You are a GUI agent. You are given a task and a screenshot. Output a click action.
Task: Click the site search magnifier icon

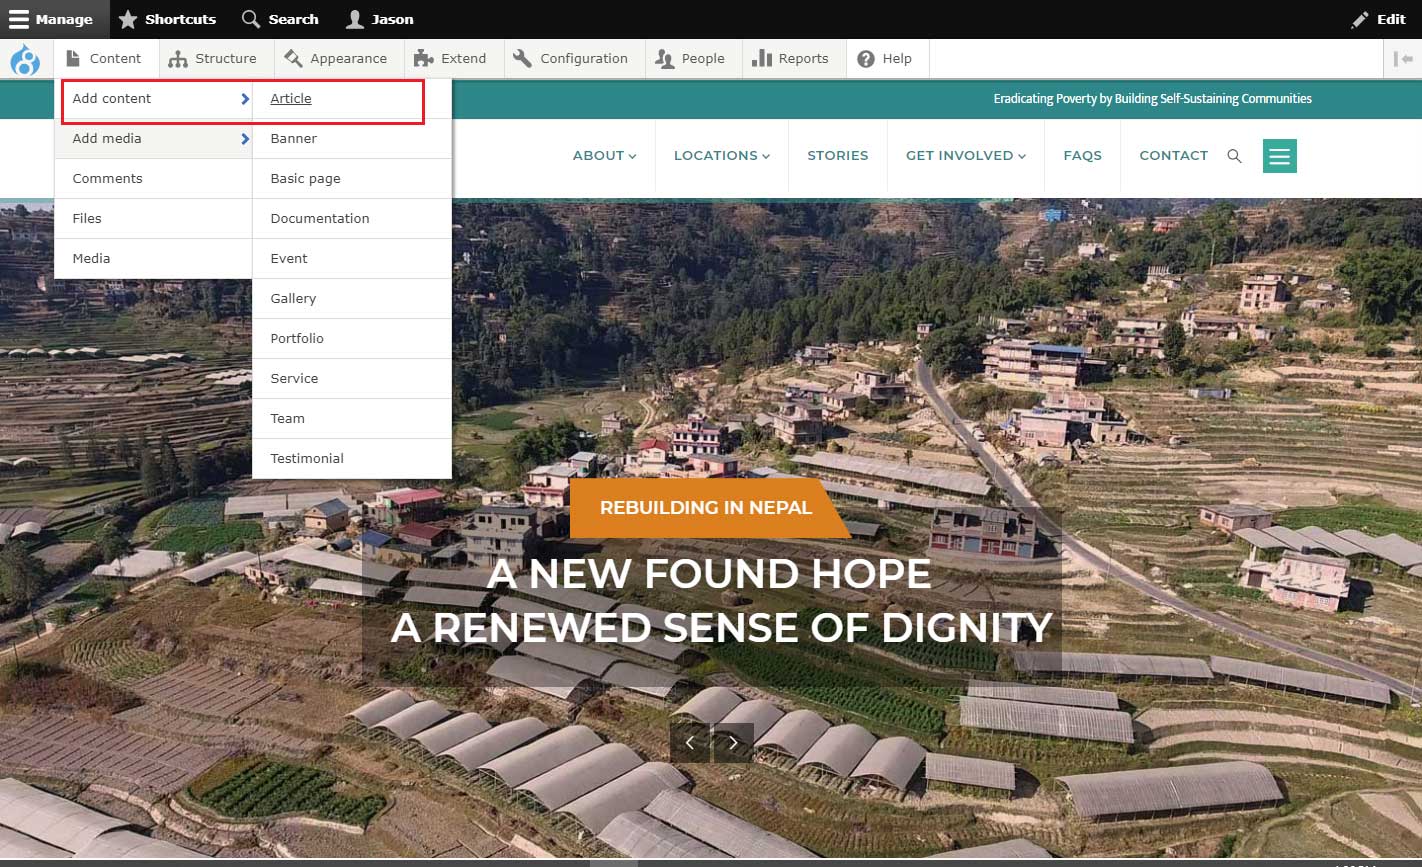(x=1234, y=156)
